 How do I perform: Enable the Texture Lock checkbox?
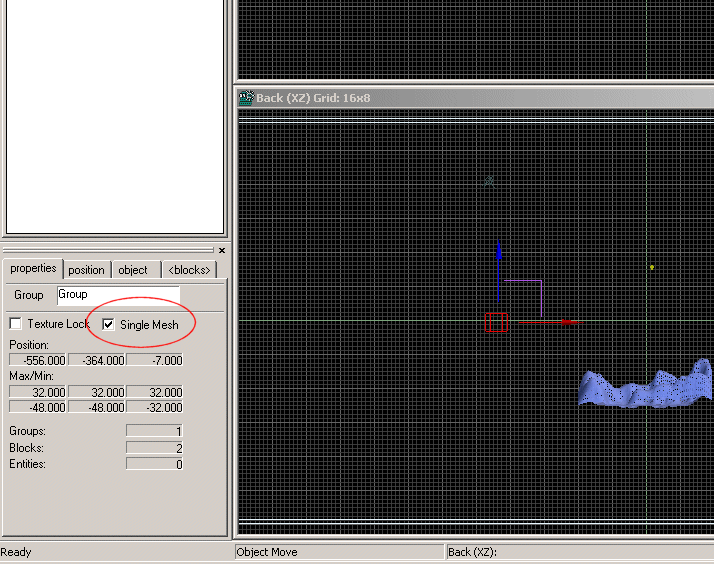tap(15, 324)
